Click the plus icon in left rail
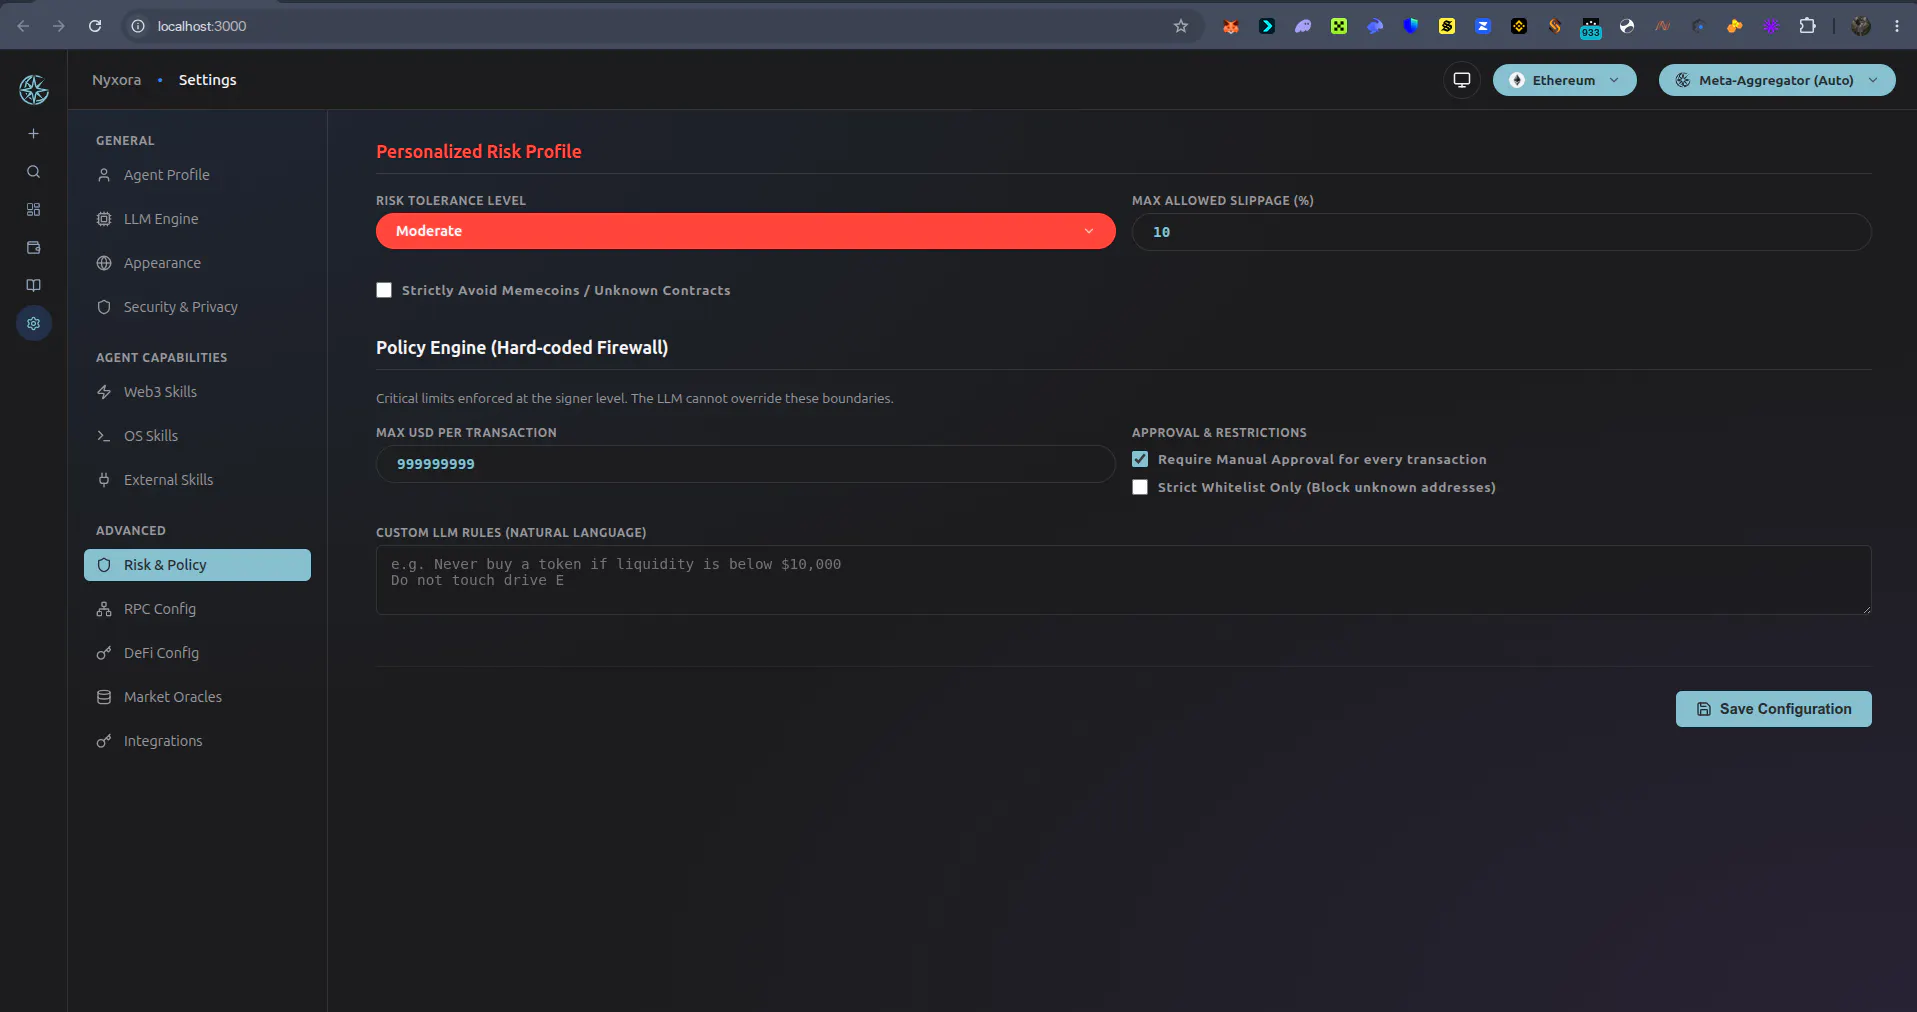 (x=33, y=134)
